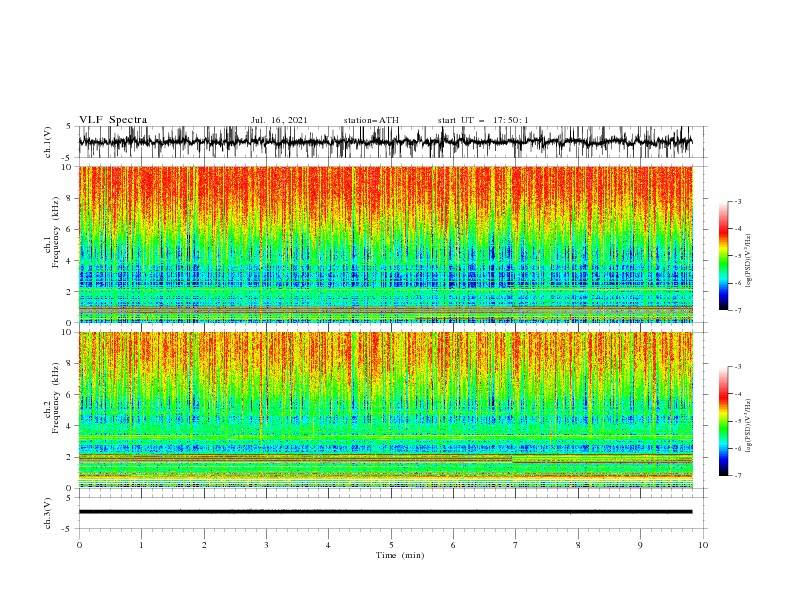The height and width of the screenshot is (612, 792).
Task: Click inside the ch.2 spectrogram panel
Action: tap(385, 410)
